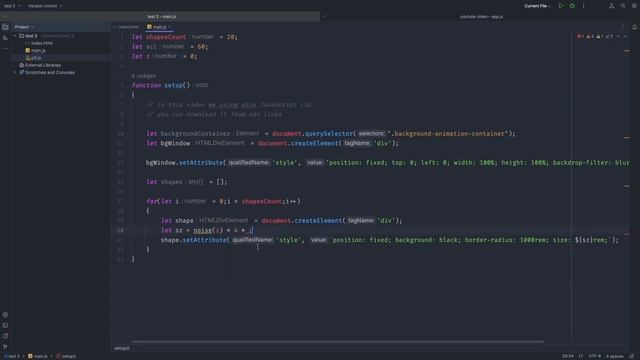Viewport: 640px width, 360px height.
Task: Open the Project view selector dropdown
Action: tap(24, 27)
